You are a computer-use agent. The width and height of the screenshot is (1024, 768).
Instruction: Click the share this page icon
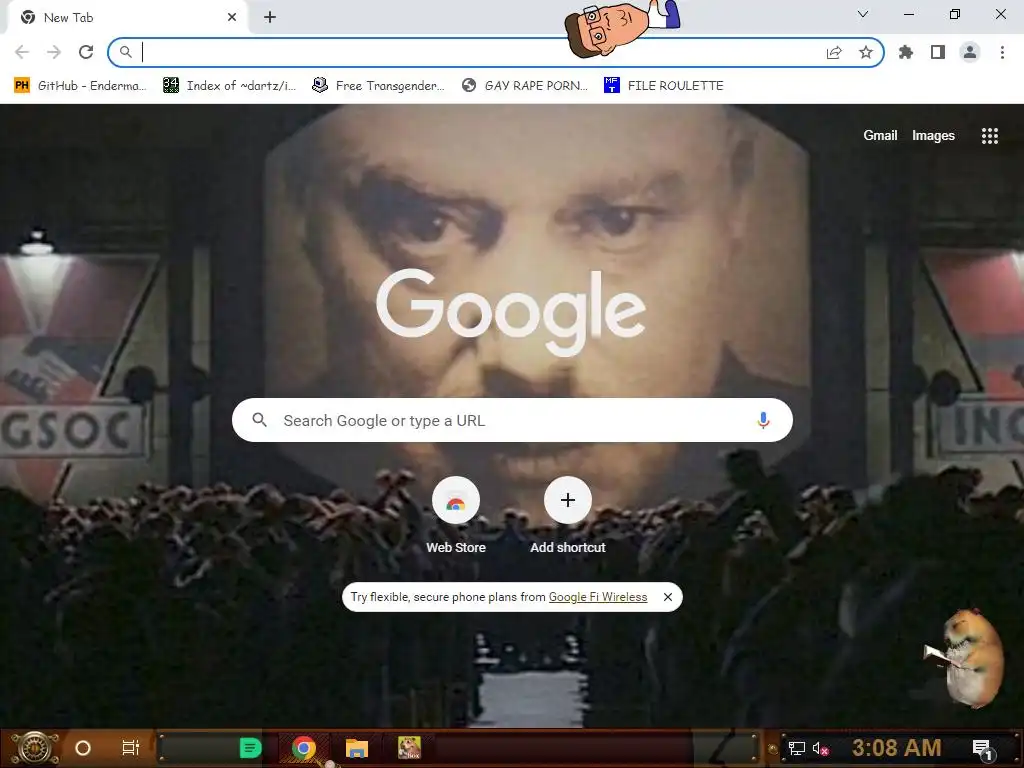(834, 52)
